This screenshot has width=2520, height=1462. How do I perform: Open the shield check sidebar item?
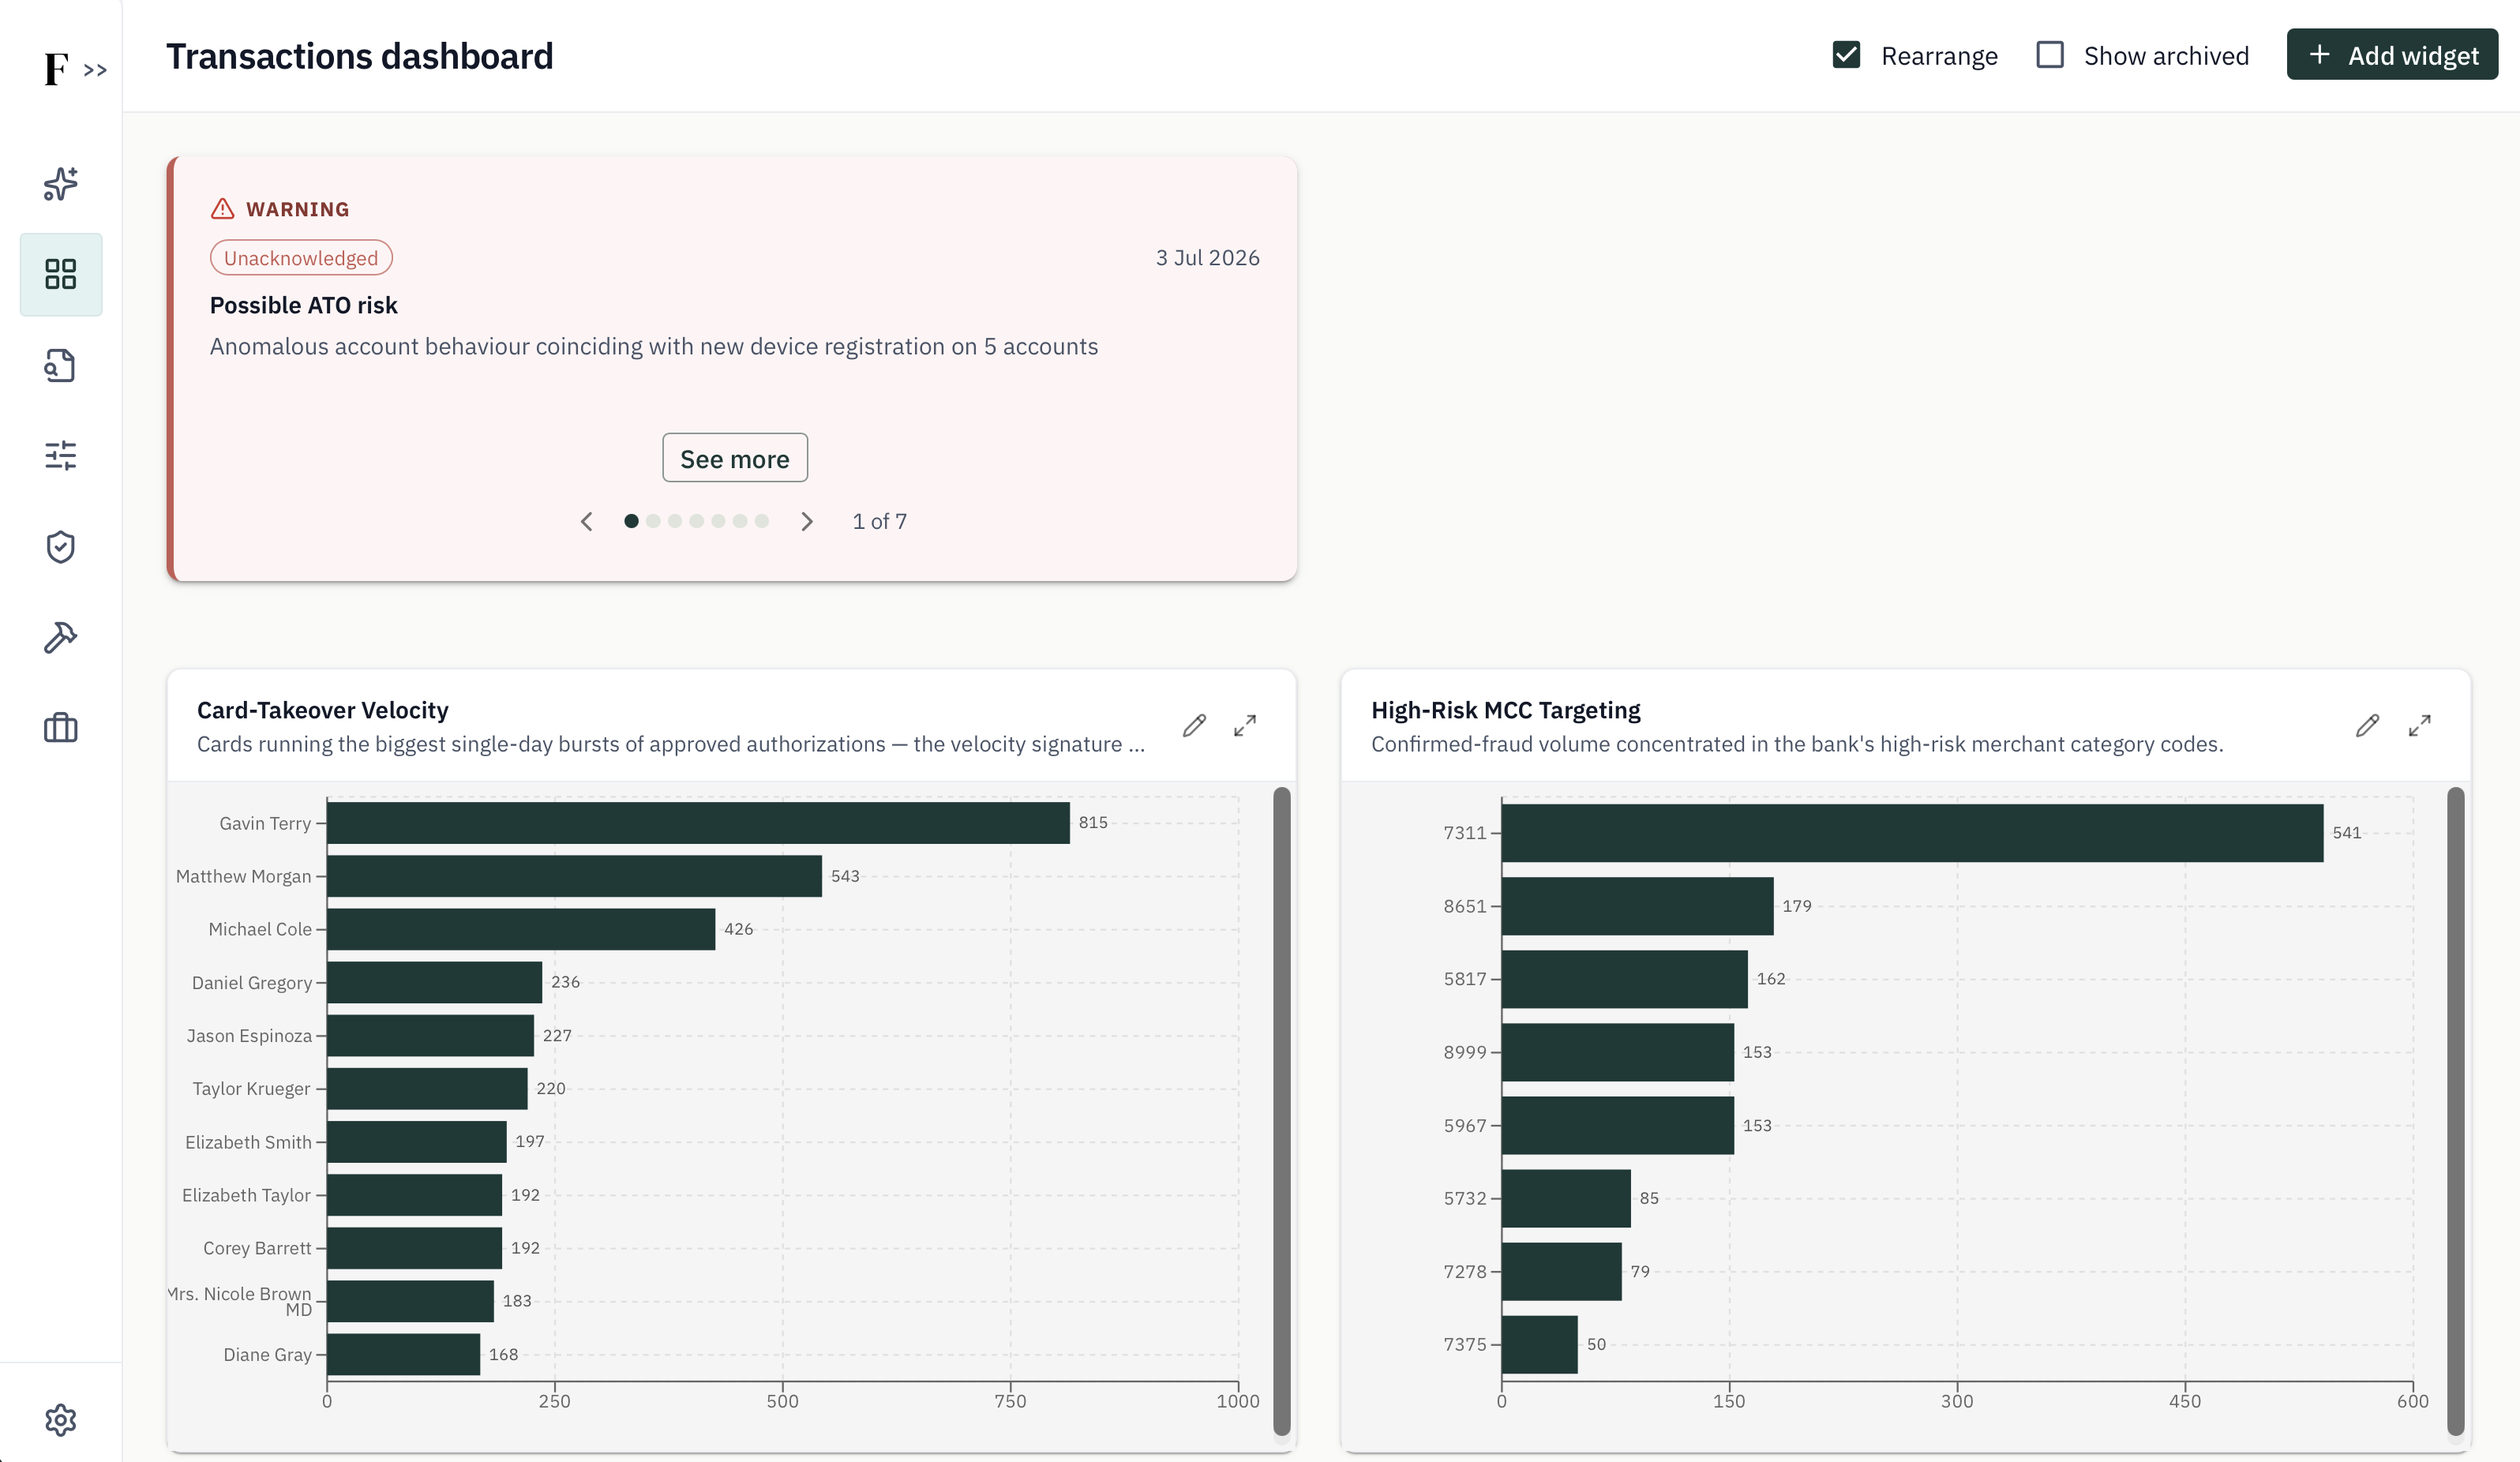point(61,547)
